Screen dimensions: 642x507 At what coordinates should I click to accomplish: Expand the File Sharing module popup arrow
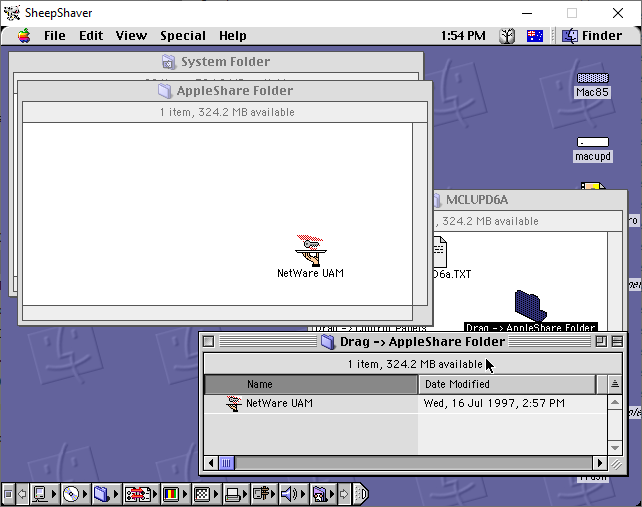click(x=116, y=494)
